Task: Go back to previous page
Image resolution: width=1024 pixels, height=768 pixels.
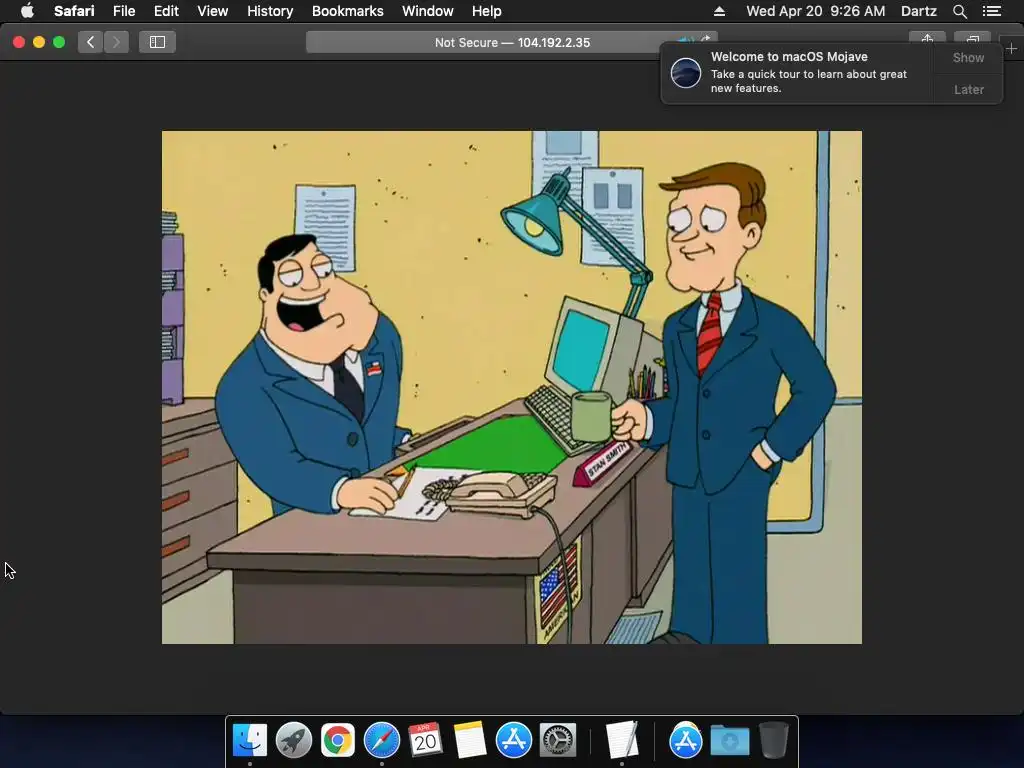Action: click(x=91, y=42)
